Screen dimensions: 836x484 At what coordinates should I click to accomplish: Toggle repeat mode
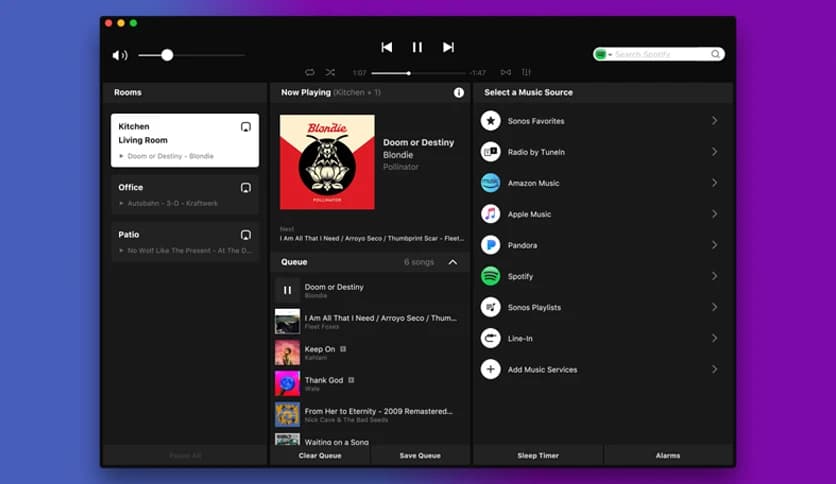(x=310, y=72)
